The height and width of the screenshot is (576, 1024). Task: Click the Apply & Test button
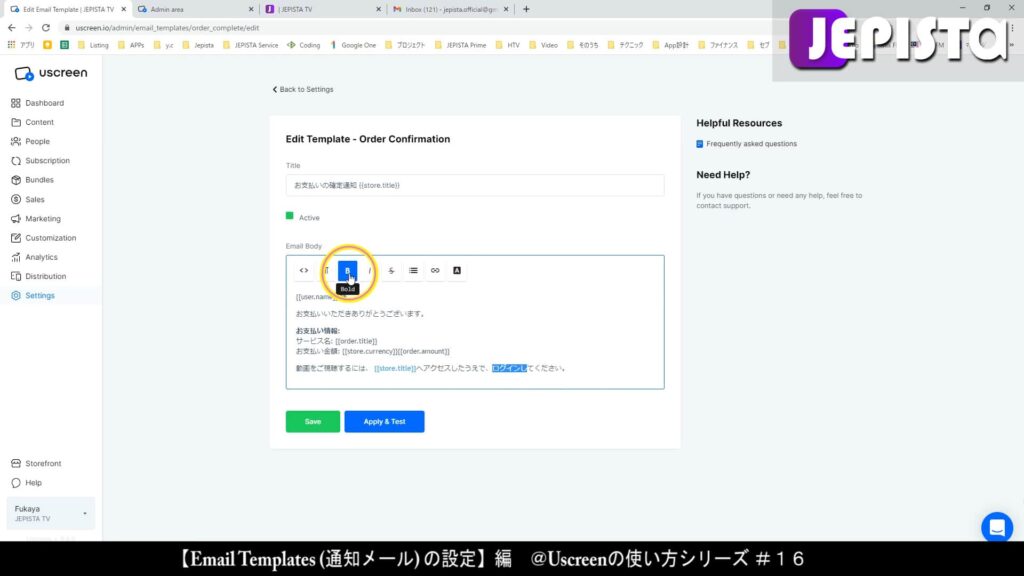[385, 422]
